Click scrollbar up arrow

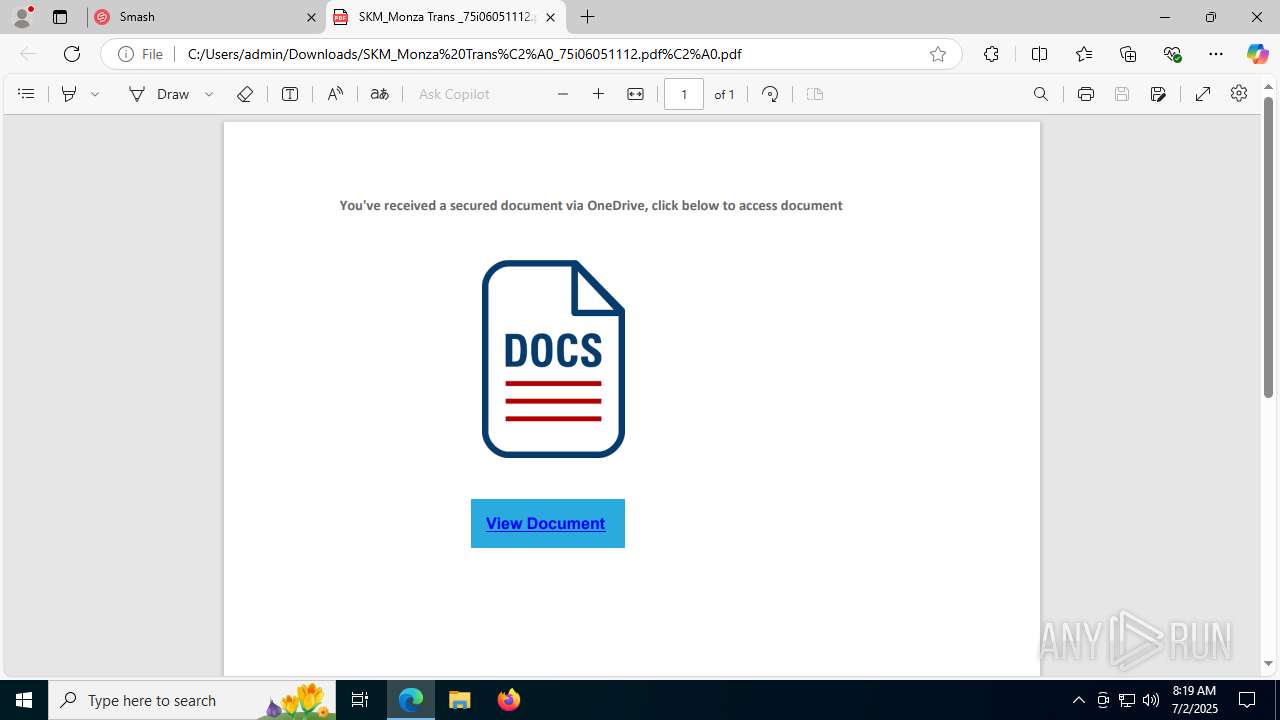(x=1268, y=87)
